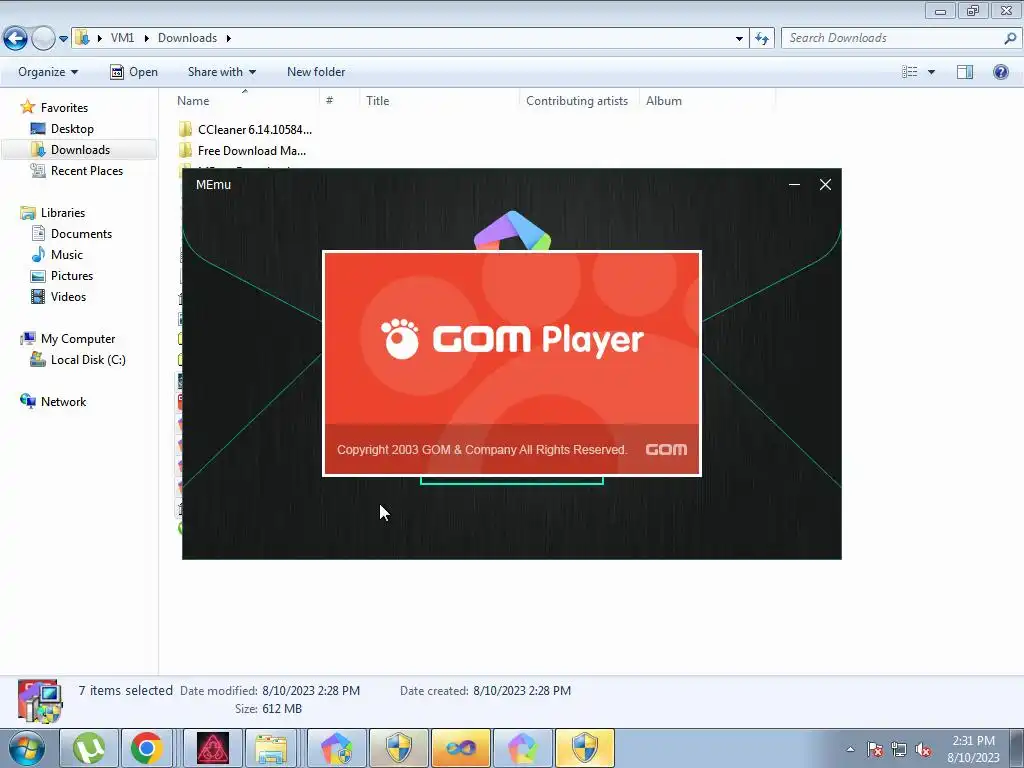Minimize the MEmu installer window
This screenshot has height=768, width=1024.
click(x=794, y=185)
